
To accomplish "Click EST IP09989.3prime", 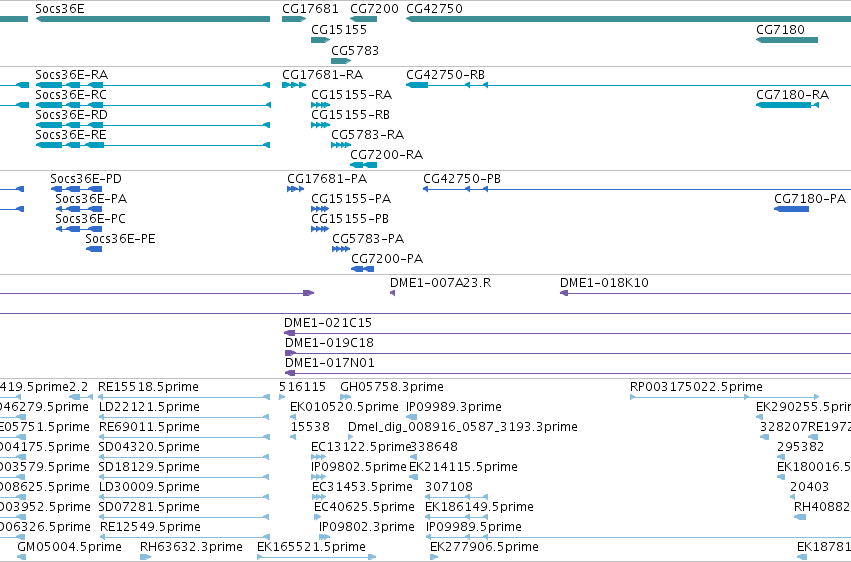I will [x=411, y=417].
